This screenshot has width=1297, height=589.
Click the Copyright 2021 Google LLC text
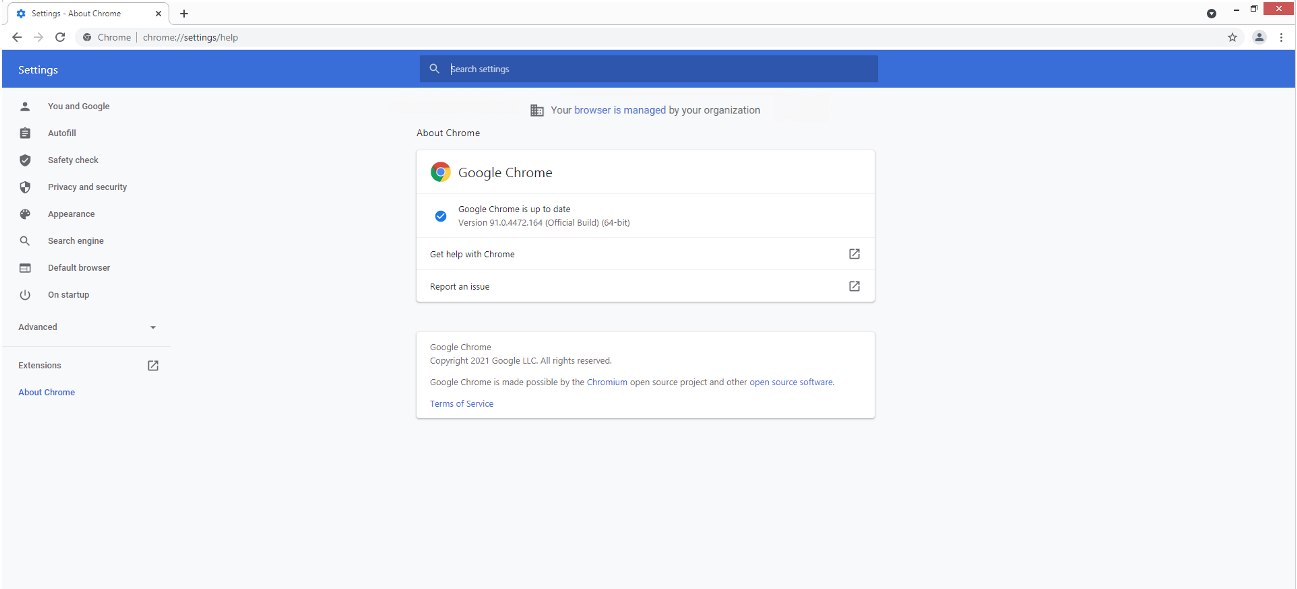coord(521,361)
